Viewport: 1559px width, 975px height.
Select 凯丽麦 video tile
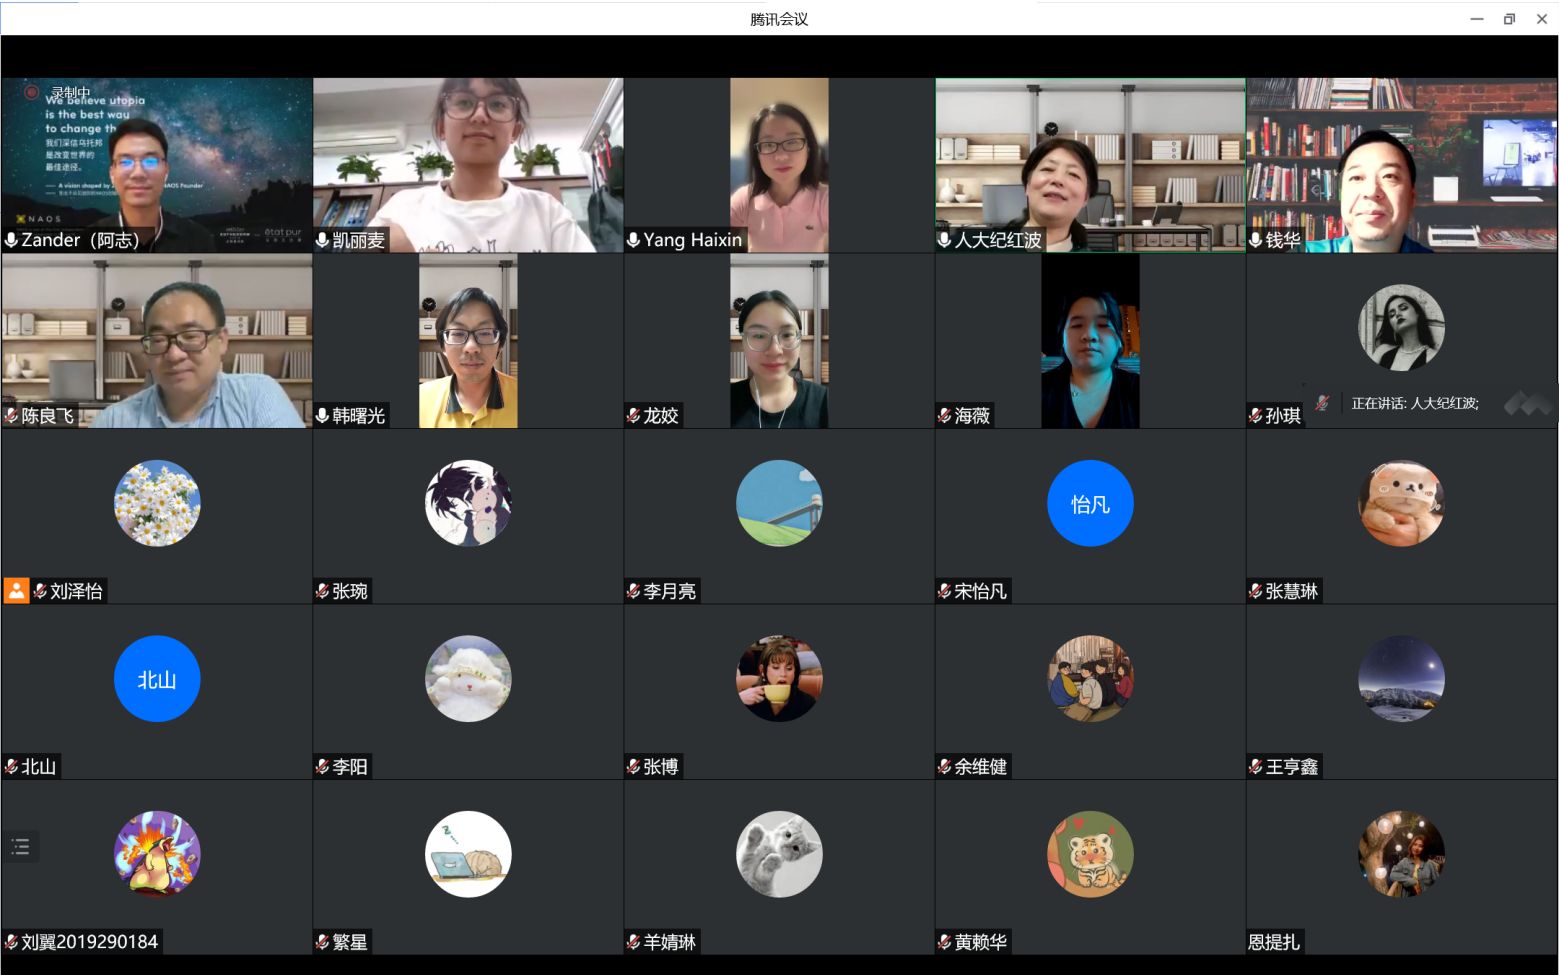(x=468, y=165)
